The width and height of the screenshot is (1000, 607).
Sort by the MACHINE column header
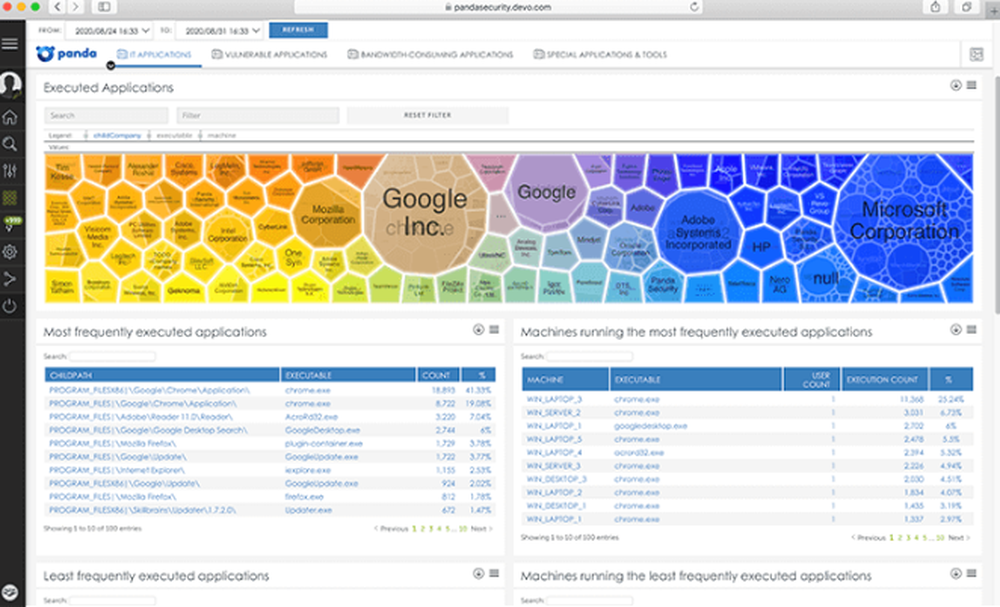[x=565, y=379]
